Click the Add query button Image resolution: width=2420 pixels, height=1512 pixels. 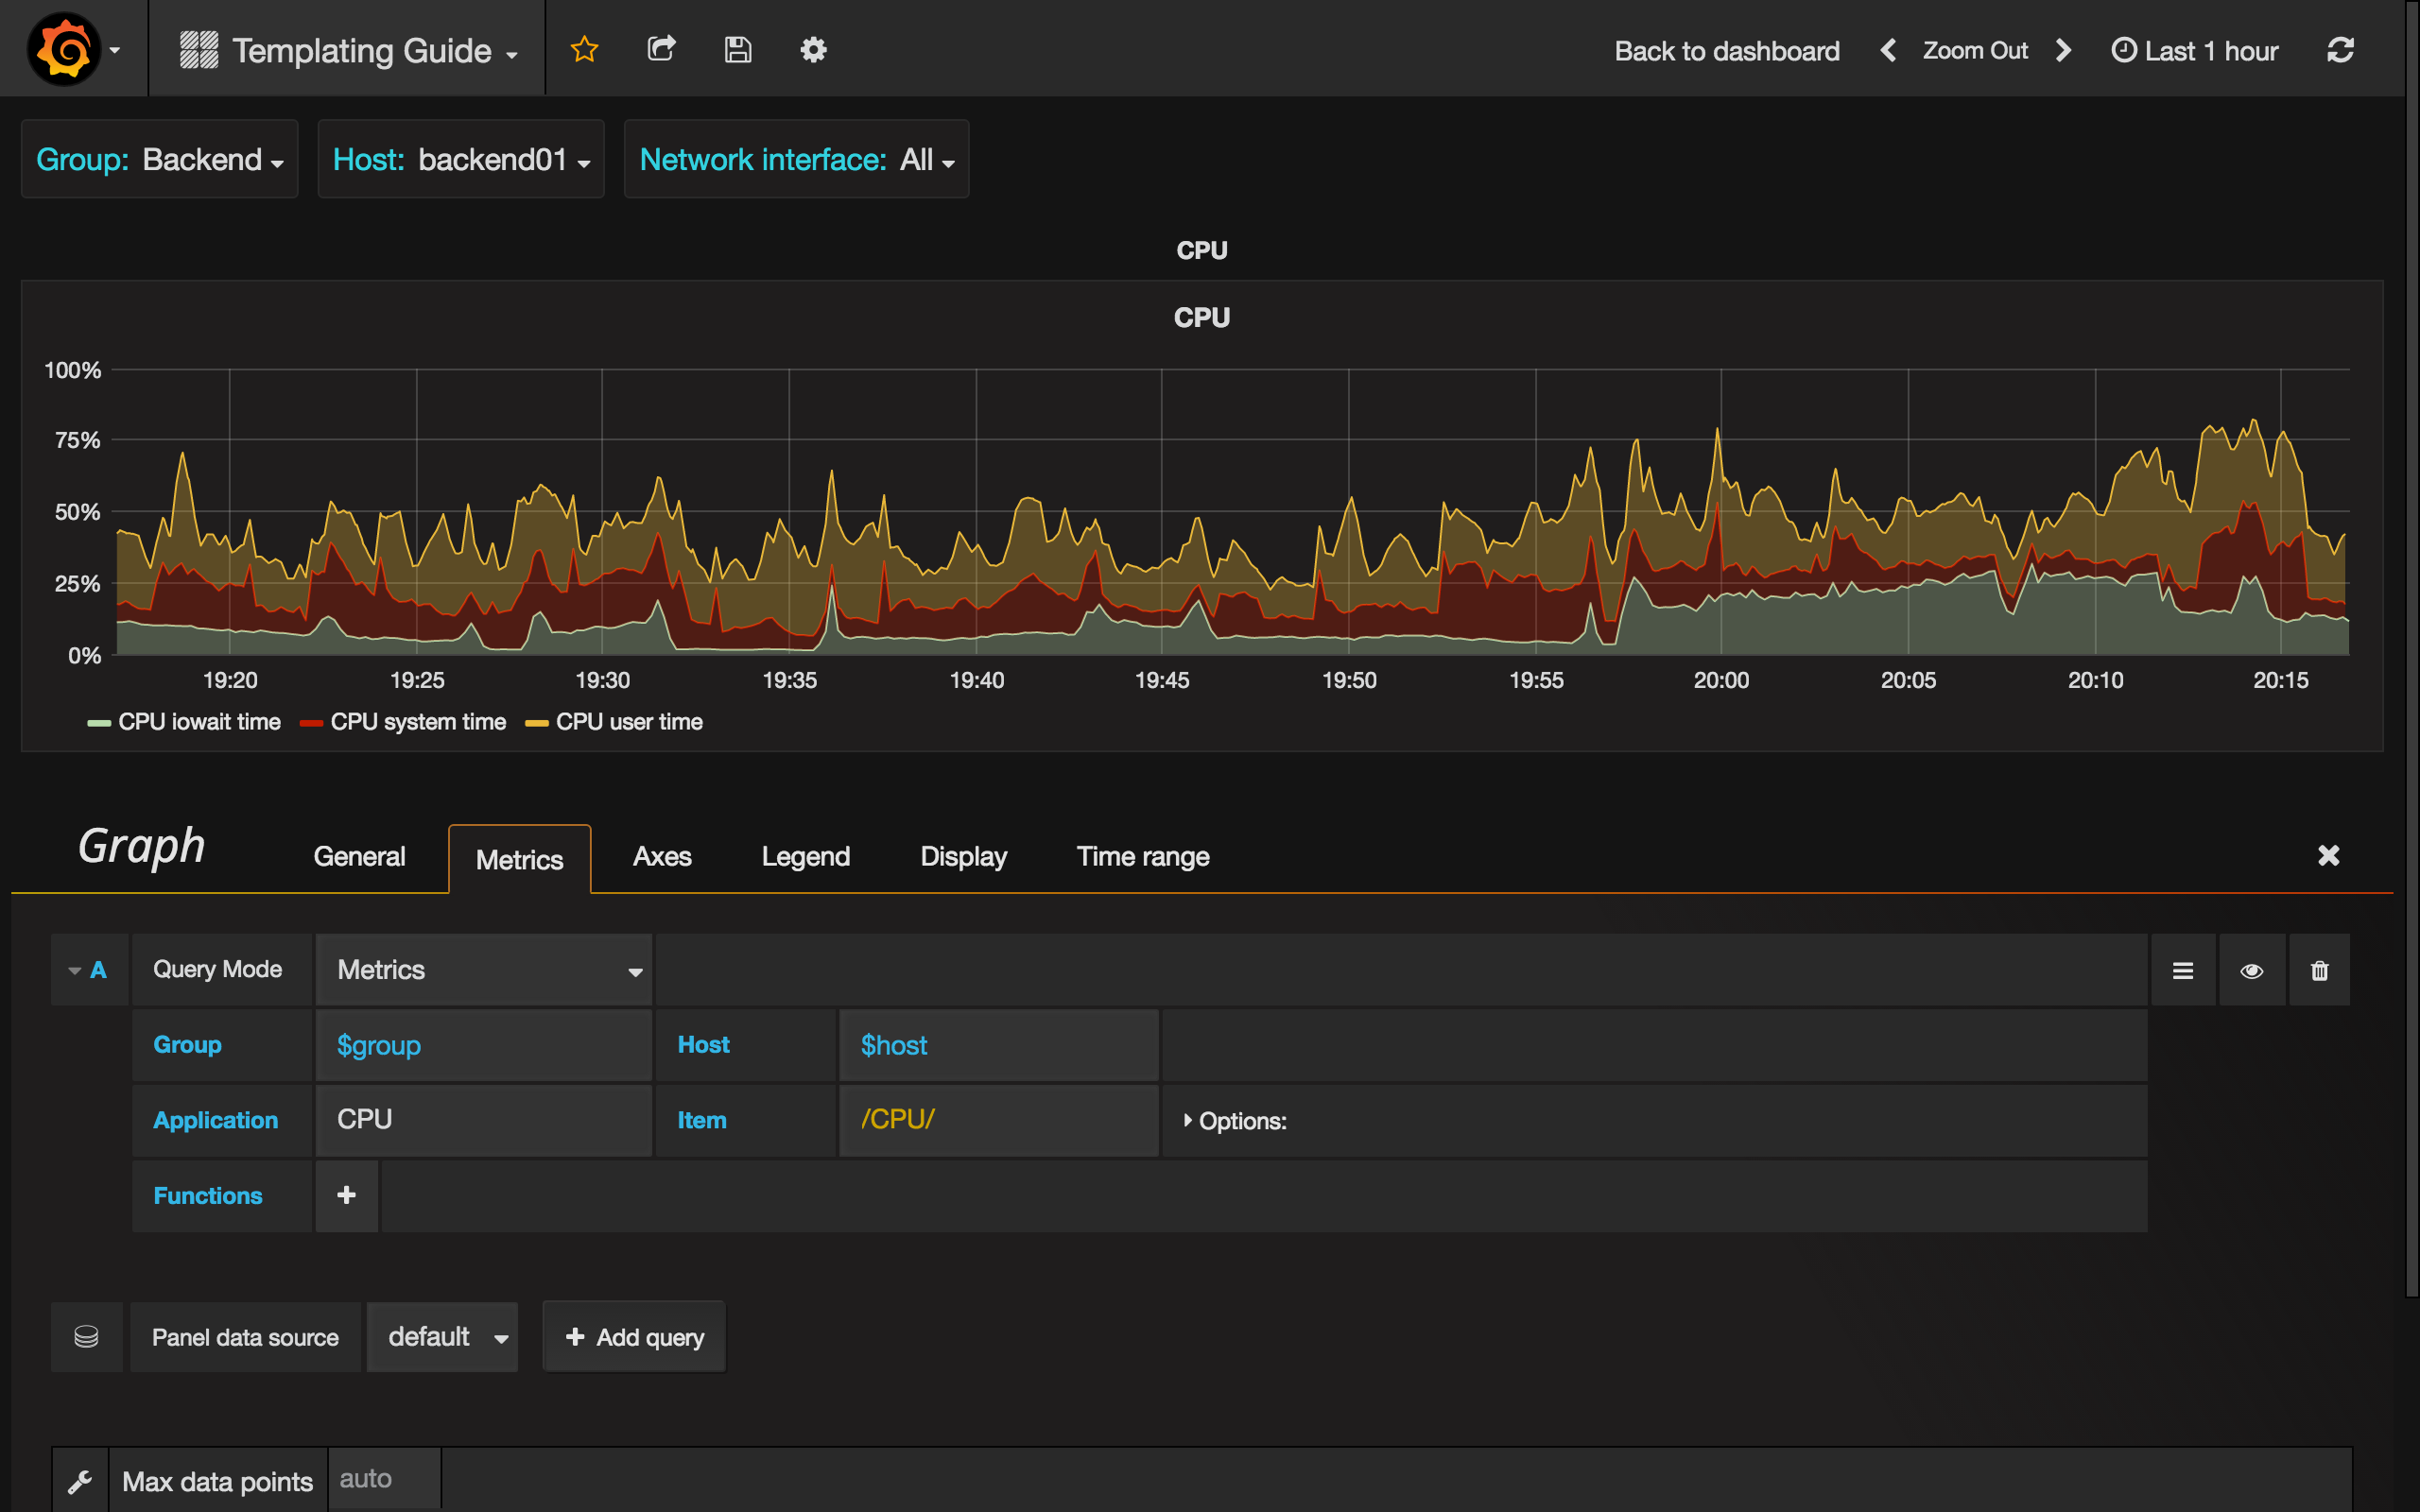[x=634, y=1338]
